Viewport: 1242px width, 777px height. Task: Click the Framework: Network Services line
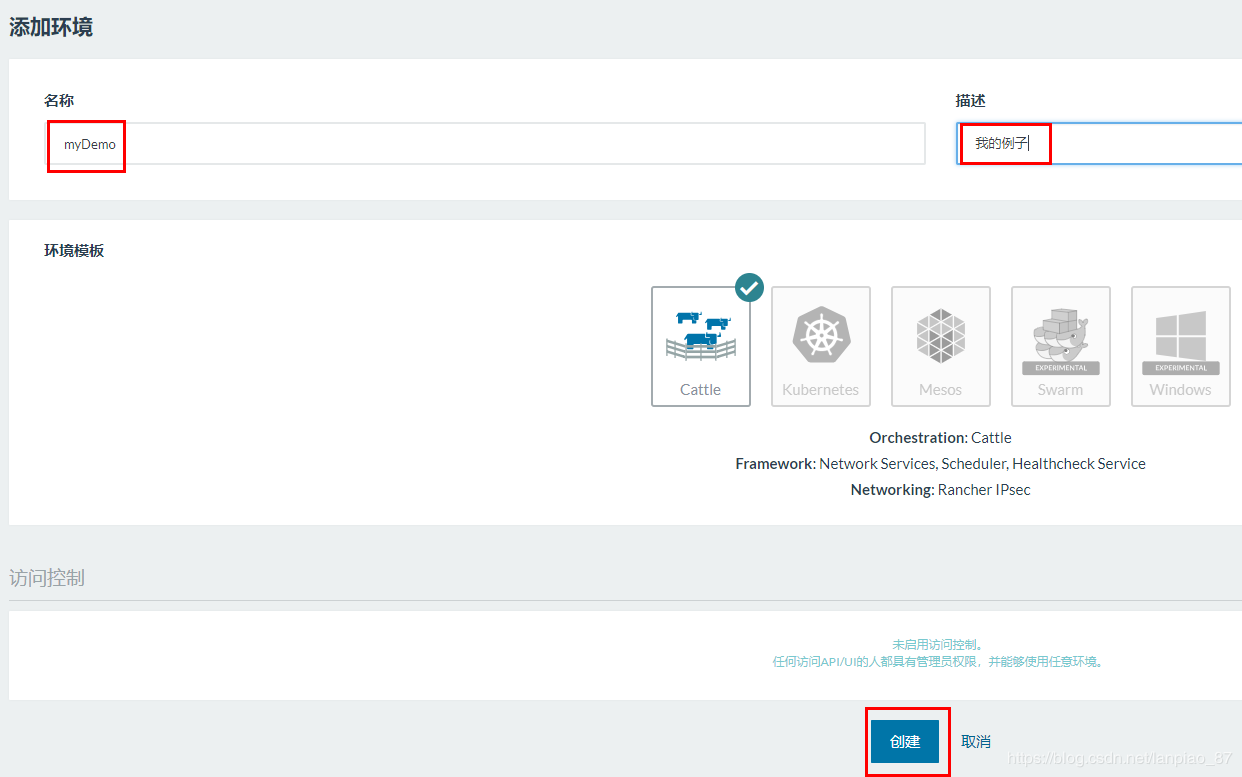coord(940,464)
